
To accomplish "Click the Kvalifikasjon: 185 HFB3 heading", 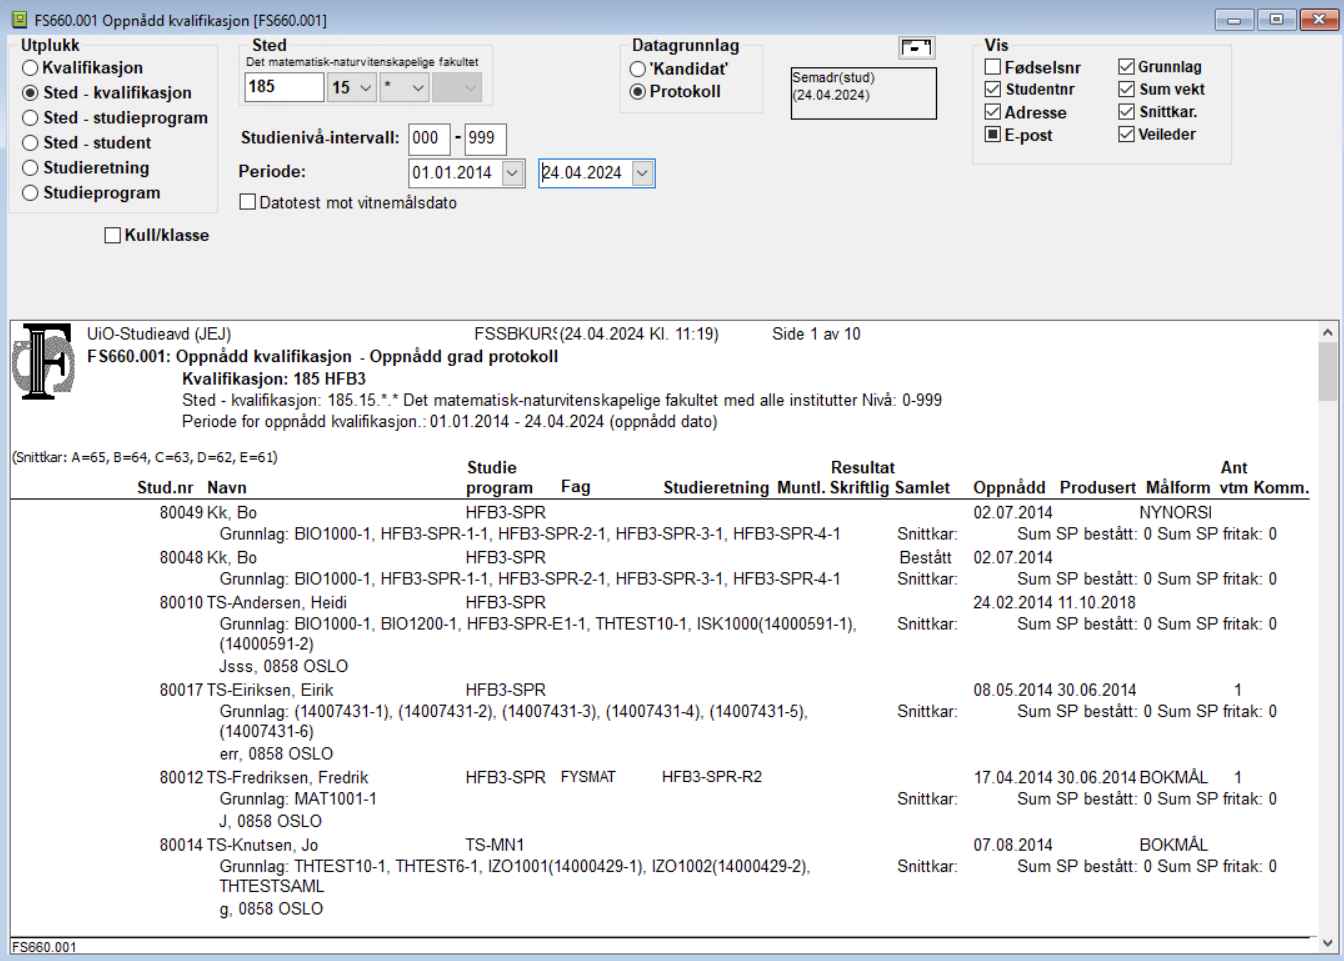I will 274,379.
